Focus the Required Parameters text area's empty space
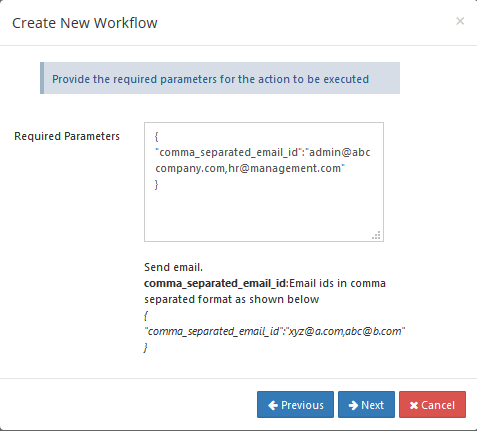This screenshot has width=477, height=431. point(264,213)
